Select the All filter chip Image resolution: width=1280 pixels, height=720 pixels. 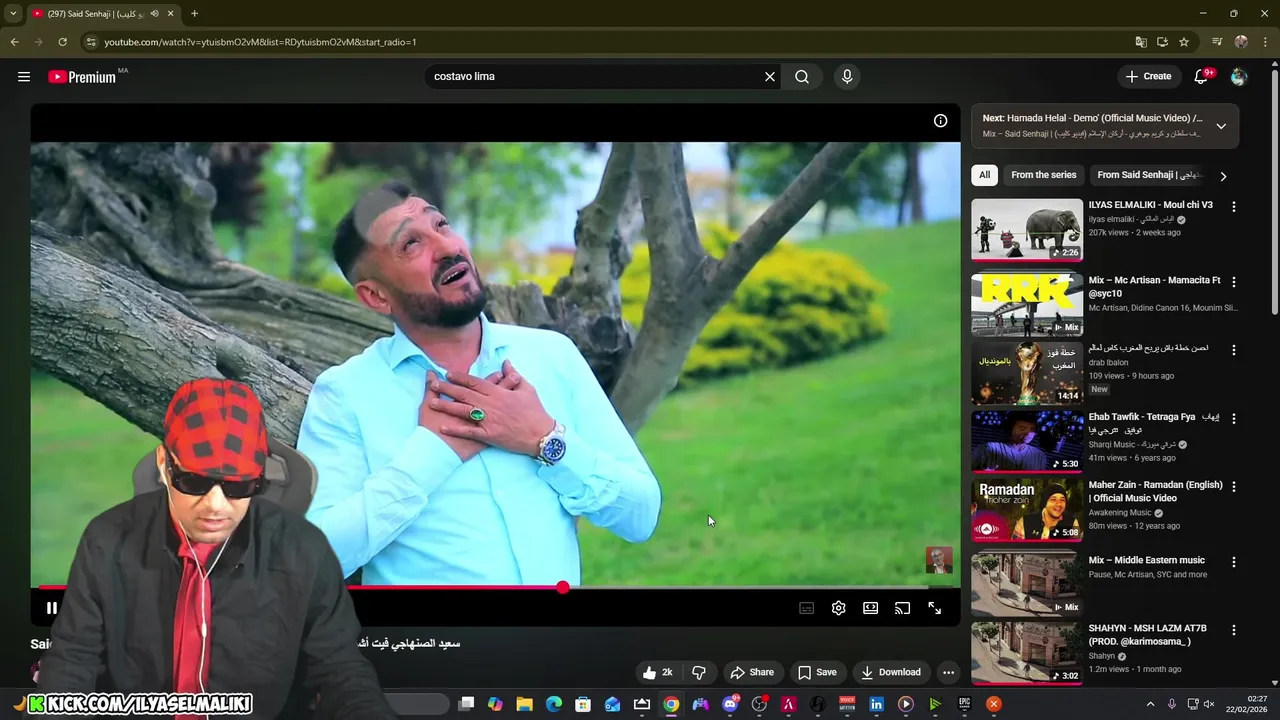(x=984, y=175)
